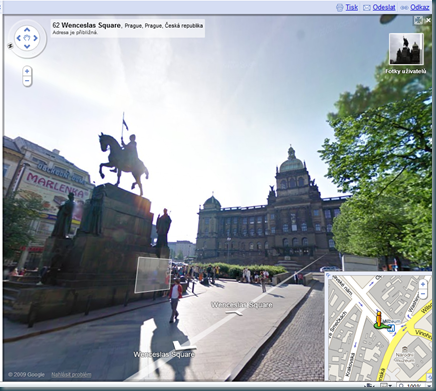The width and height of the screenshot is (436, 391).
Task: Rotate the view left using the compass left arrow
Action: pyautogui.click(x=19, y=38)
